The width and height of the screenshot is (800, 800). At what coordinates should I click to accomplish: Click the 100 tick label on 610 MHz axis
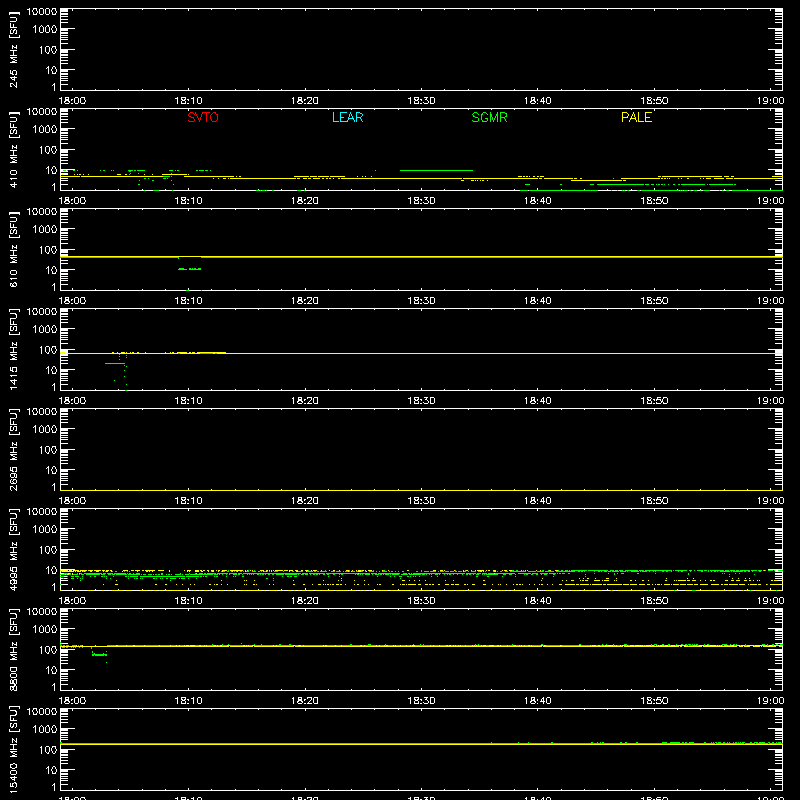(48, 250)
